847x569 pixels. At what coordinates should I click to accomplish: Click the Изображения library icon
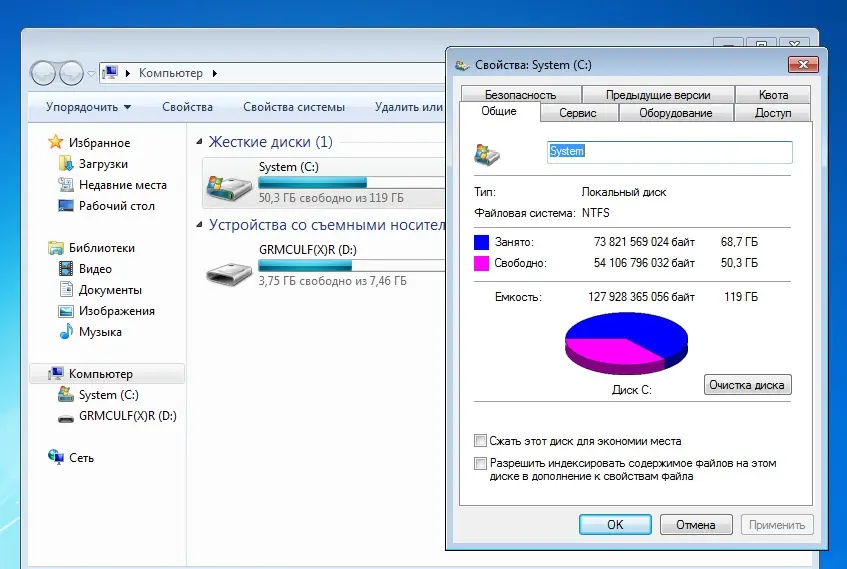66,311
